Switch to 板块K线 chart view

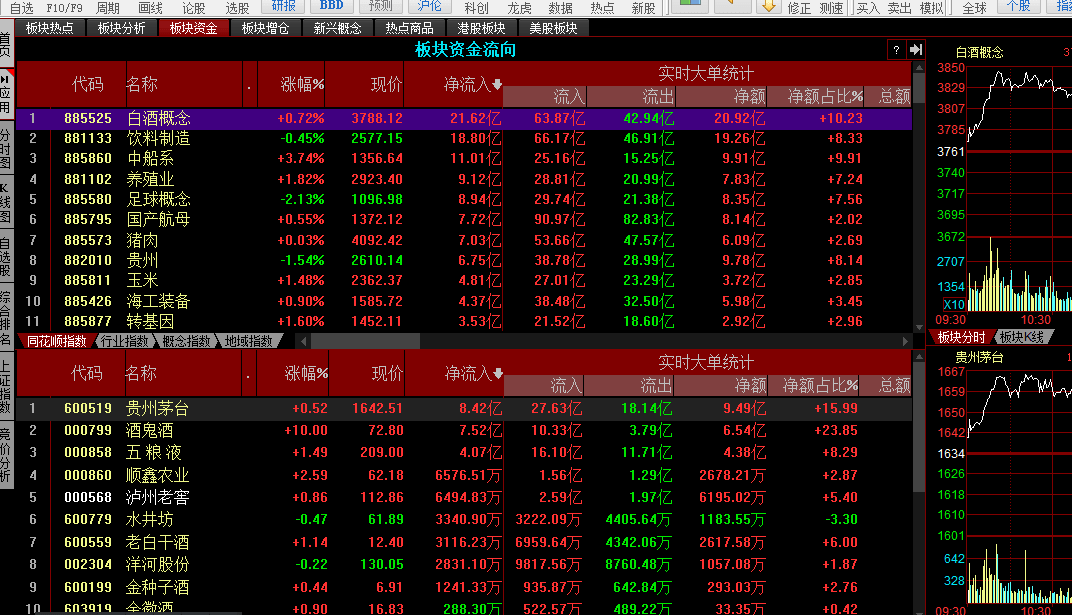tap(1022, 336)
